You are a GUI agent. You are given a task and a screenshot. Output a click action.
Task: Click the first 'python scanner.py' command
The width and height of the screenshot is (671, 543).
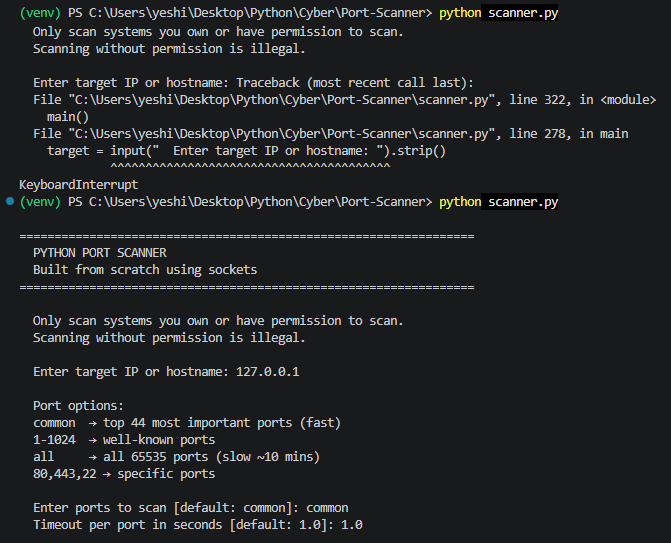pyautogui.click(x=499, y=13)
